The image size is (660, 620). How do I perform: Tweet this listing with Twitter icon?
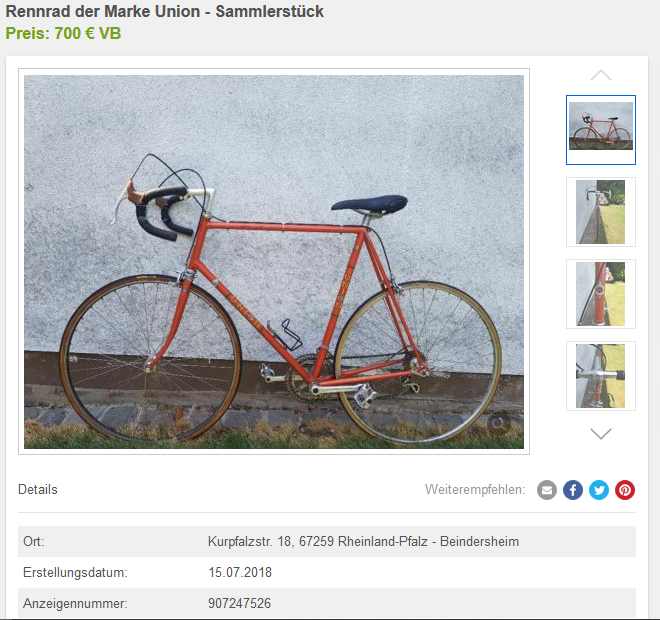pyautogui.click(x=599, y=490)
